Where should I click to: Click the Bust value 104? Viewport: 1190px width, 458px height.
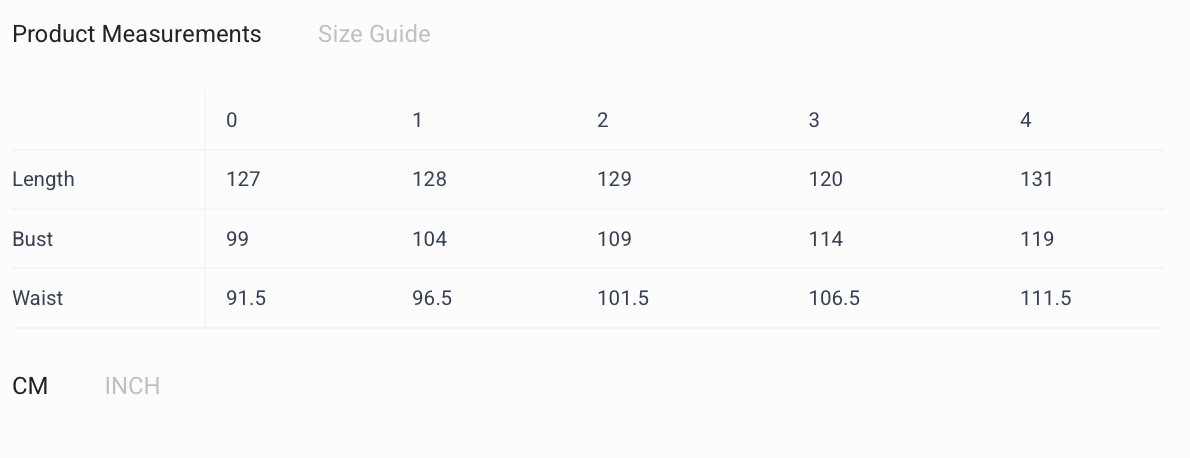click(429, 239)
